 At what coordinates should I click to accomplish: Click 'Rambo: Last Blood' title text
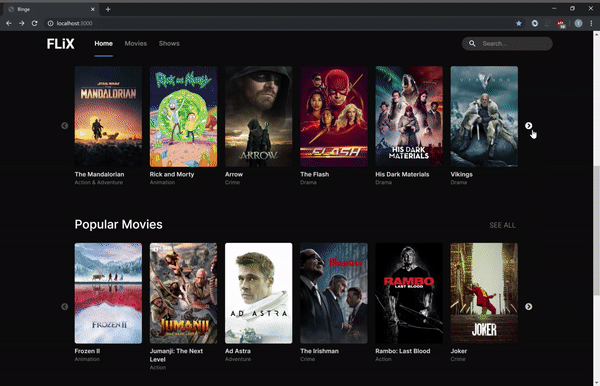(x=403, y=351)
